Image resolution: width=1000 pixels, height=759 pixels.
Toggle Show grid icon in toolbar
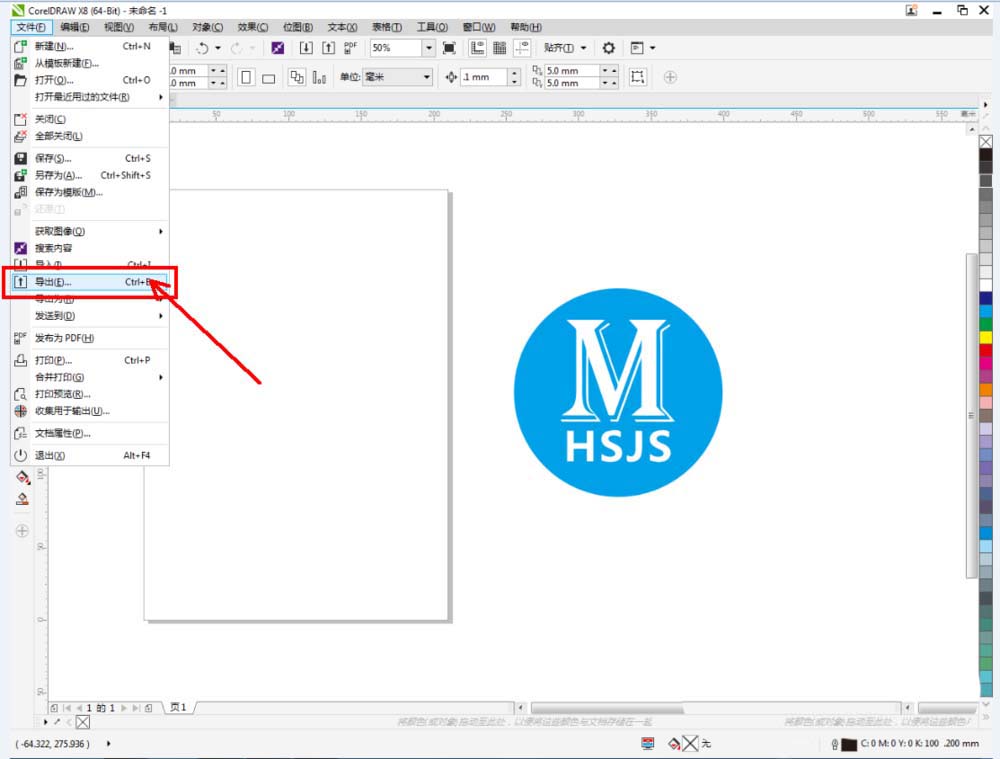(500, 48)
